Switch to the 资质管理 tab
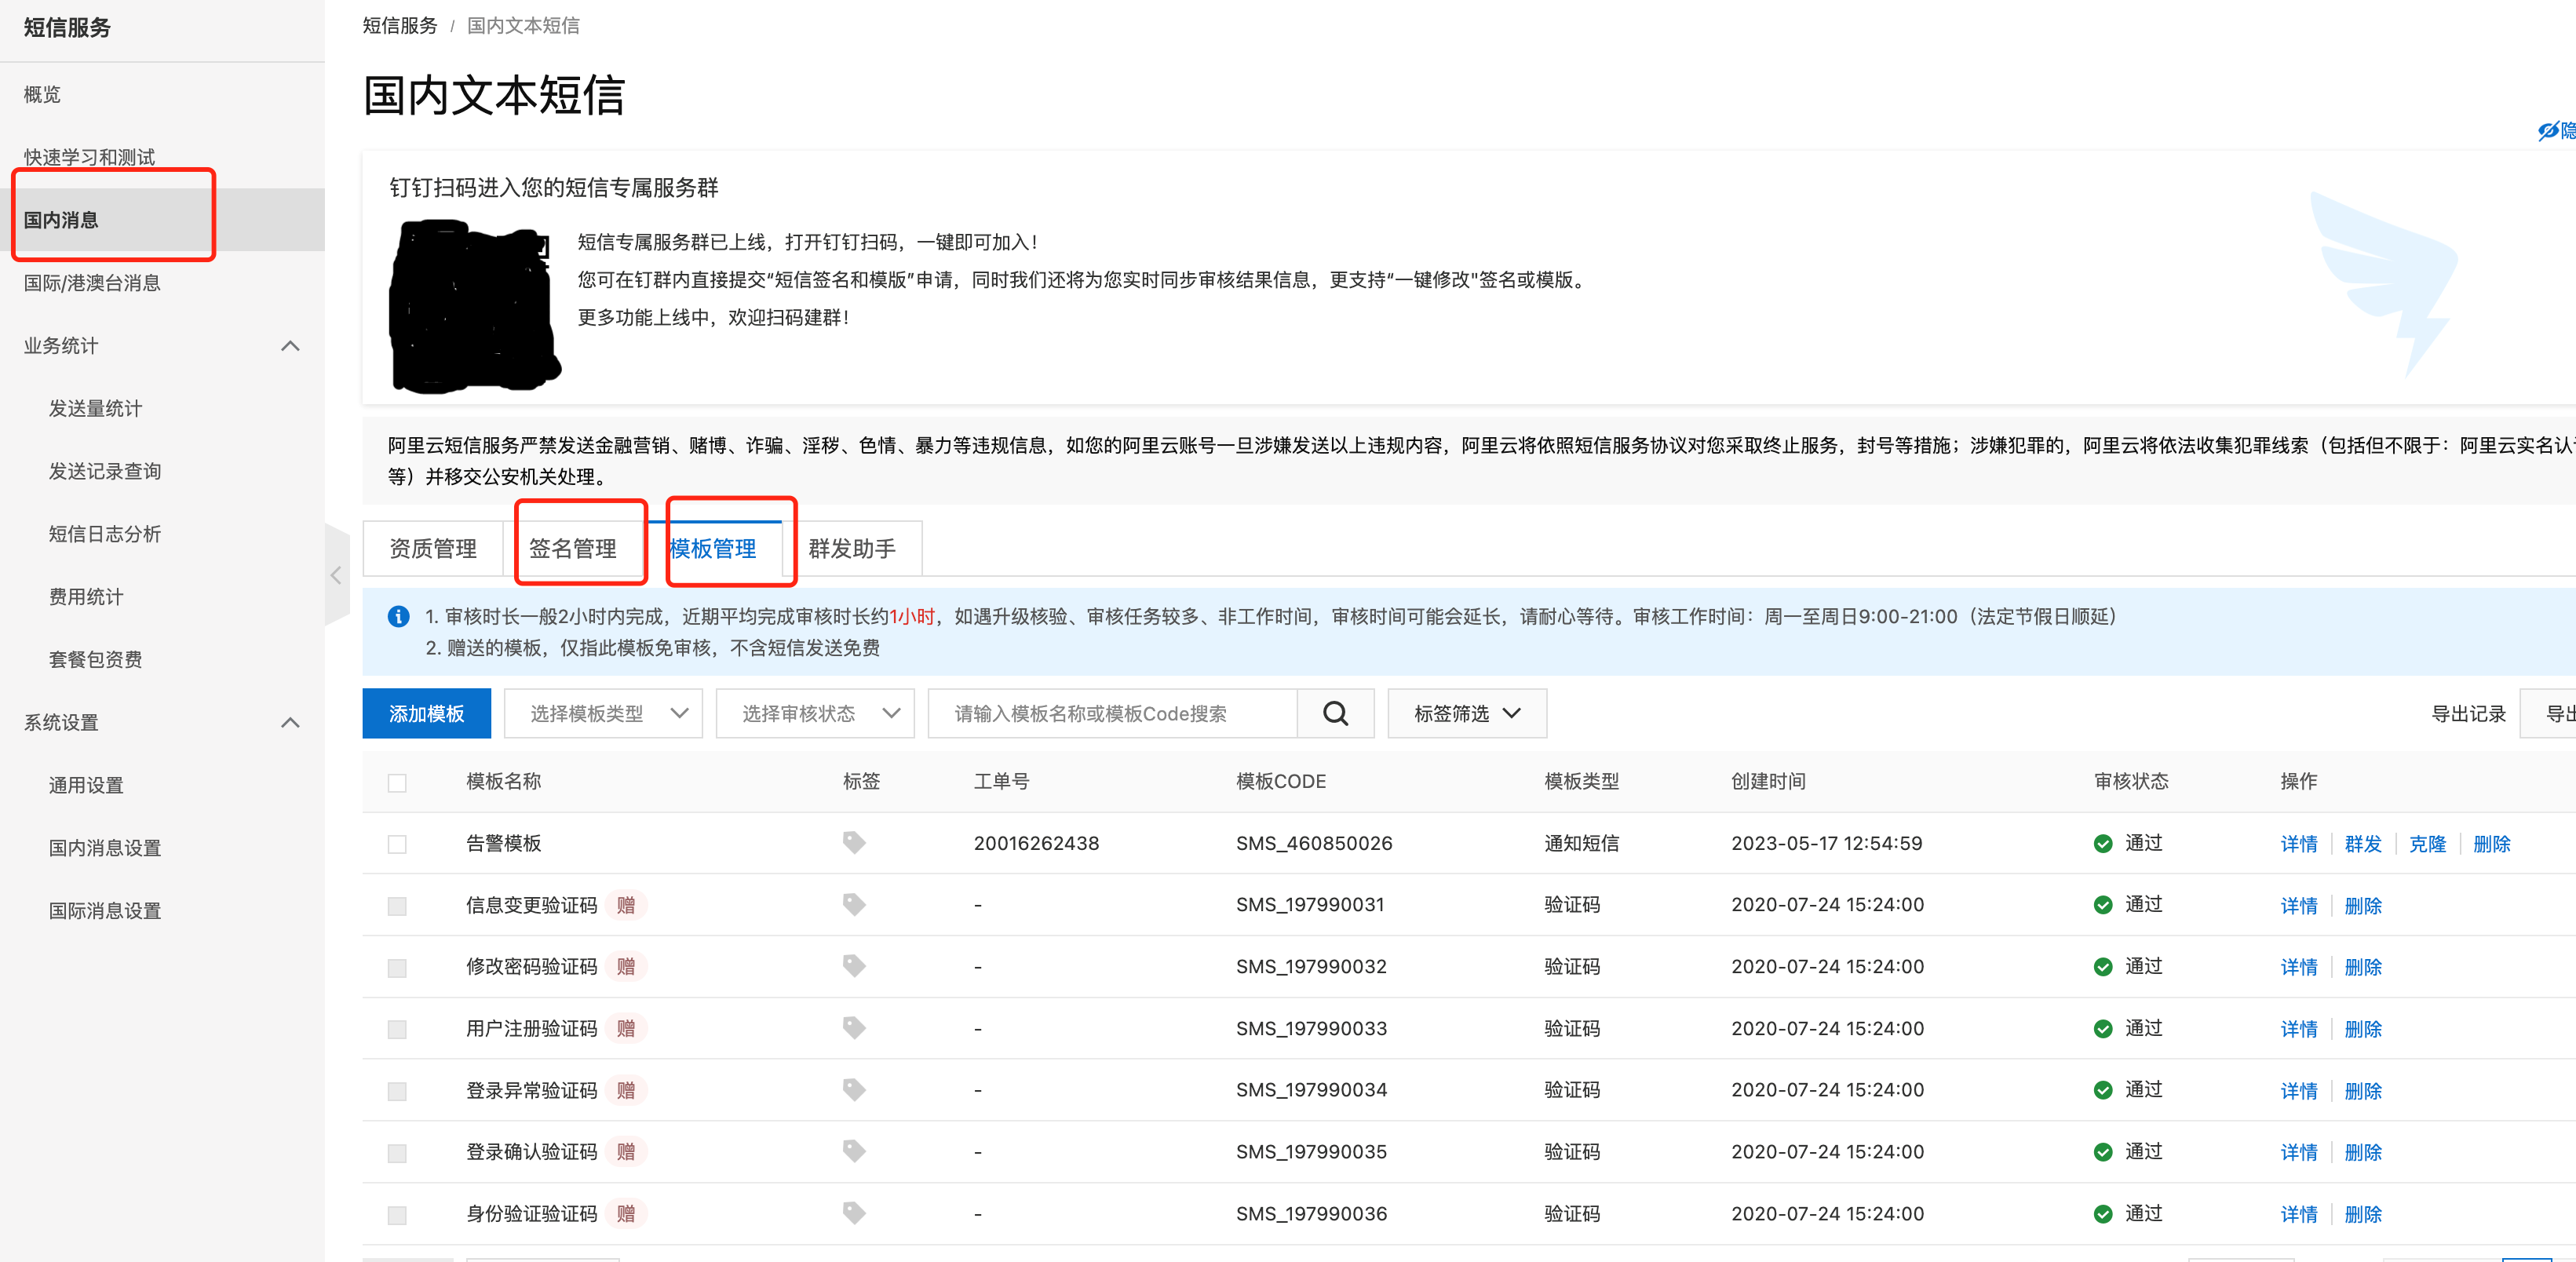The image size is (2576, 1262). point(433,548)
